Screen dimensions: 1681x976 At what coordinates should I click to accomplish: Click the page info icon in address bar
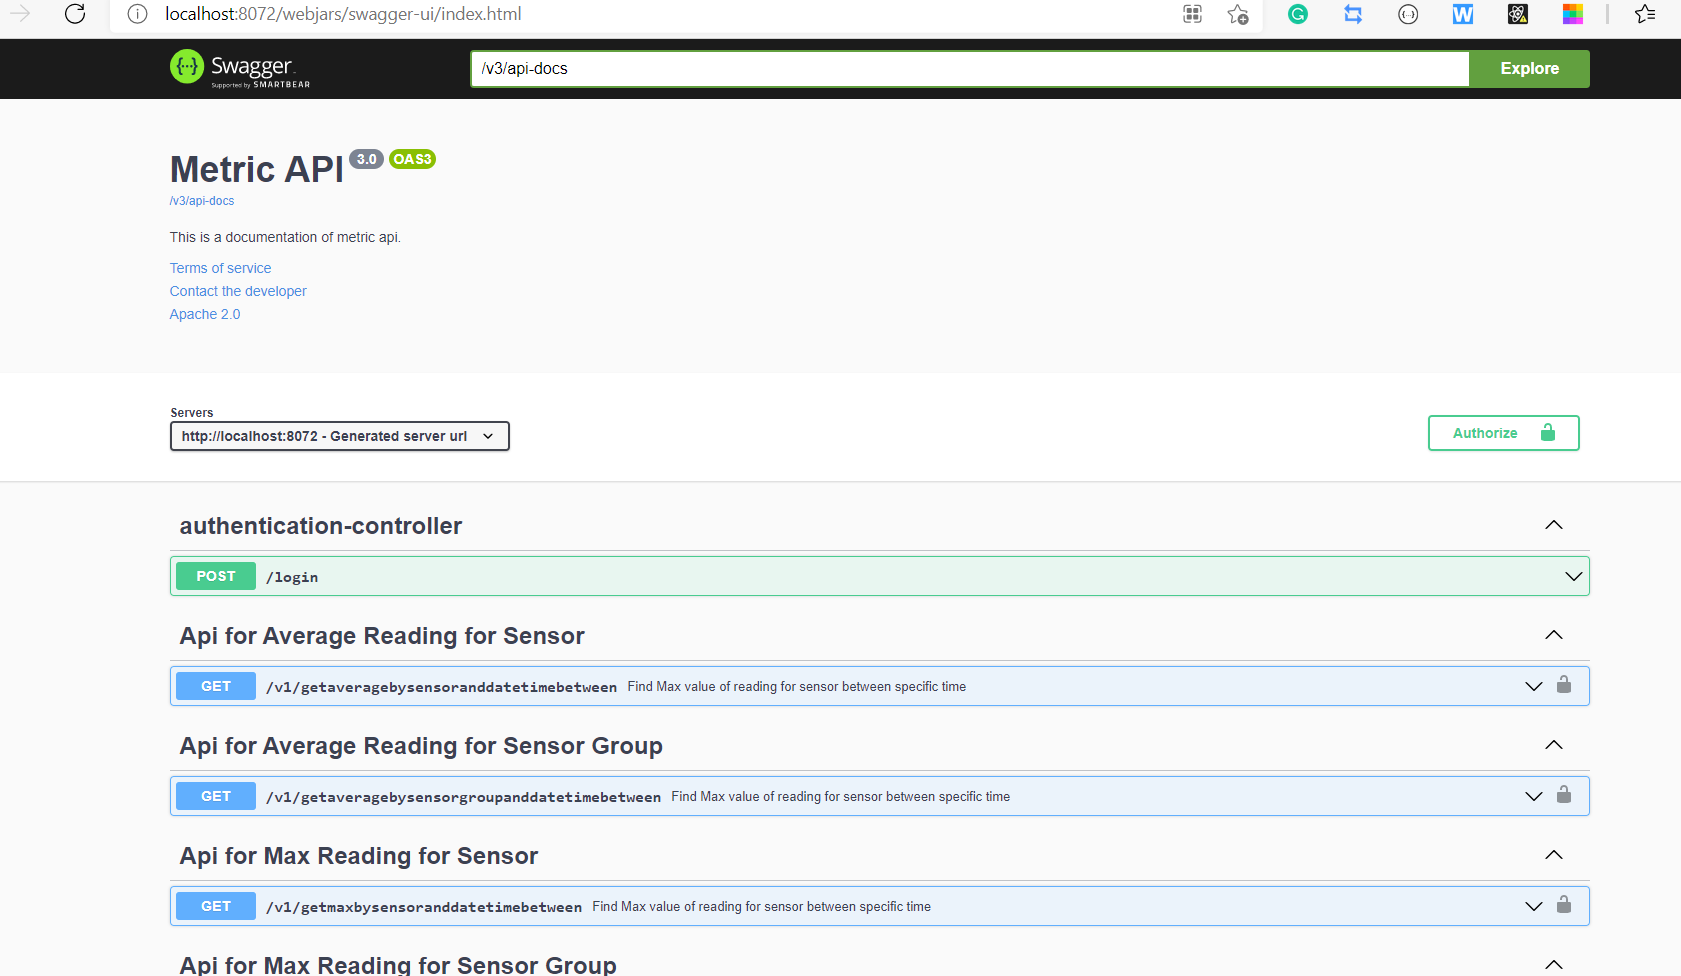(x=137, y=14)
